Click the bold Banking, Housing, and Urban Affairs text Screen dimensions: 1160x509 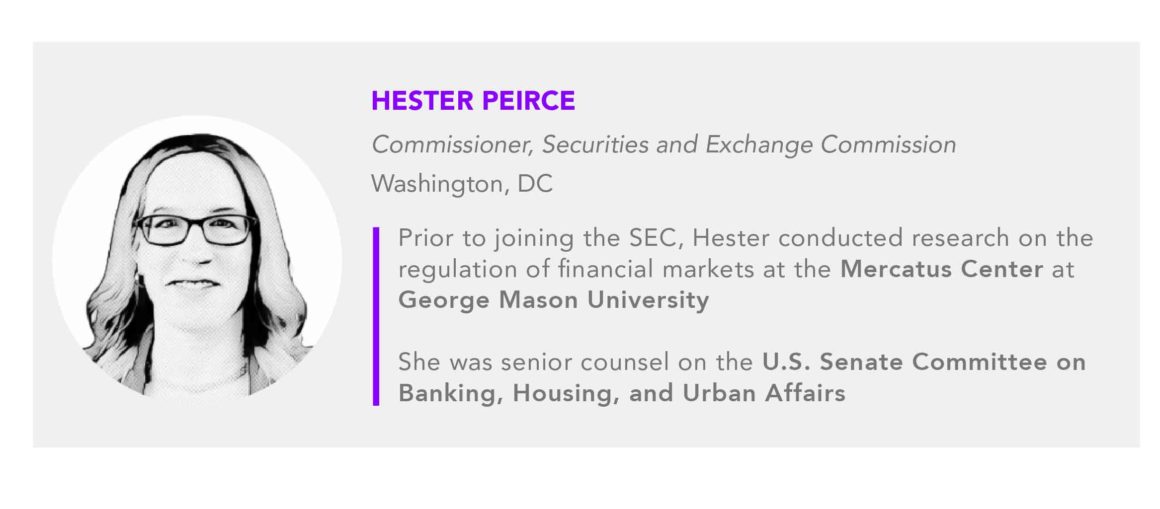[x=621, y=394]
